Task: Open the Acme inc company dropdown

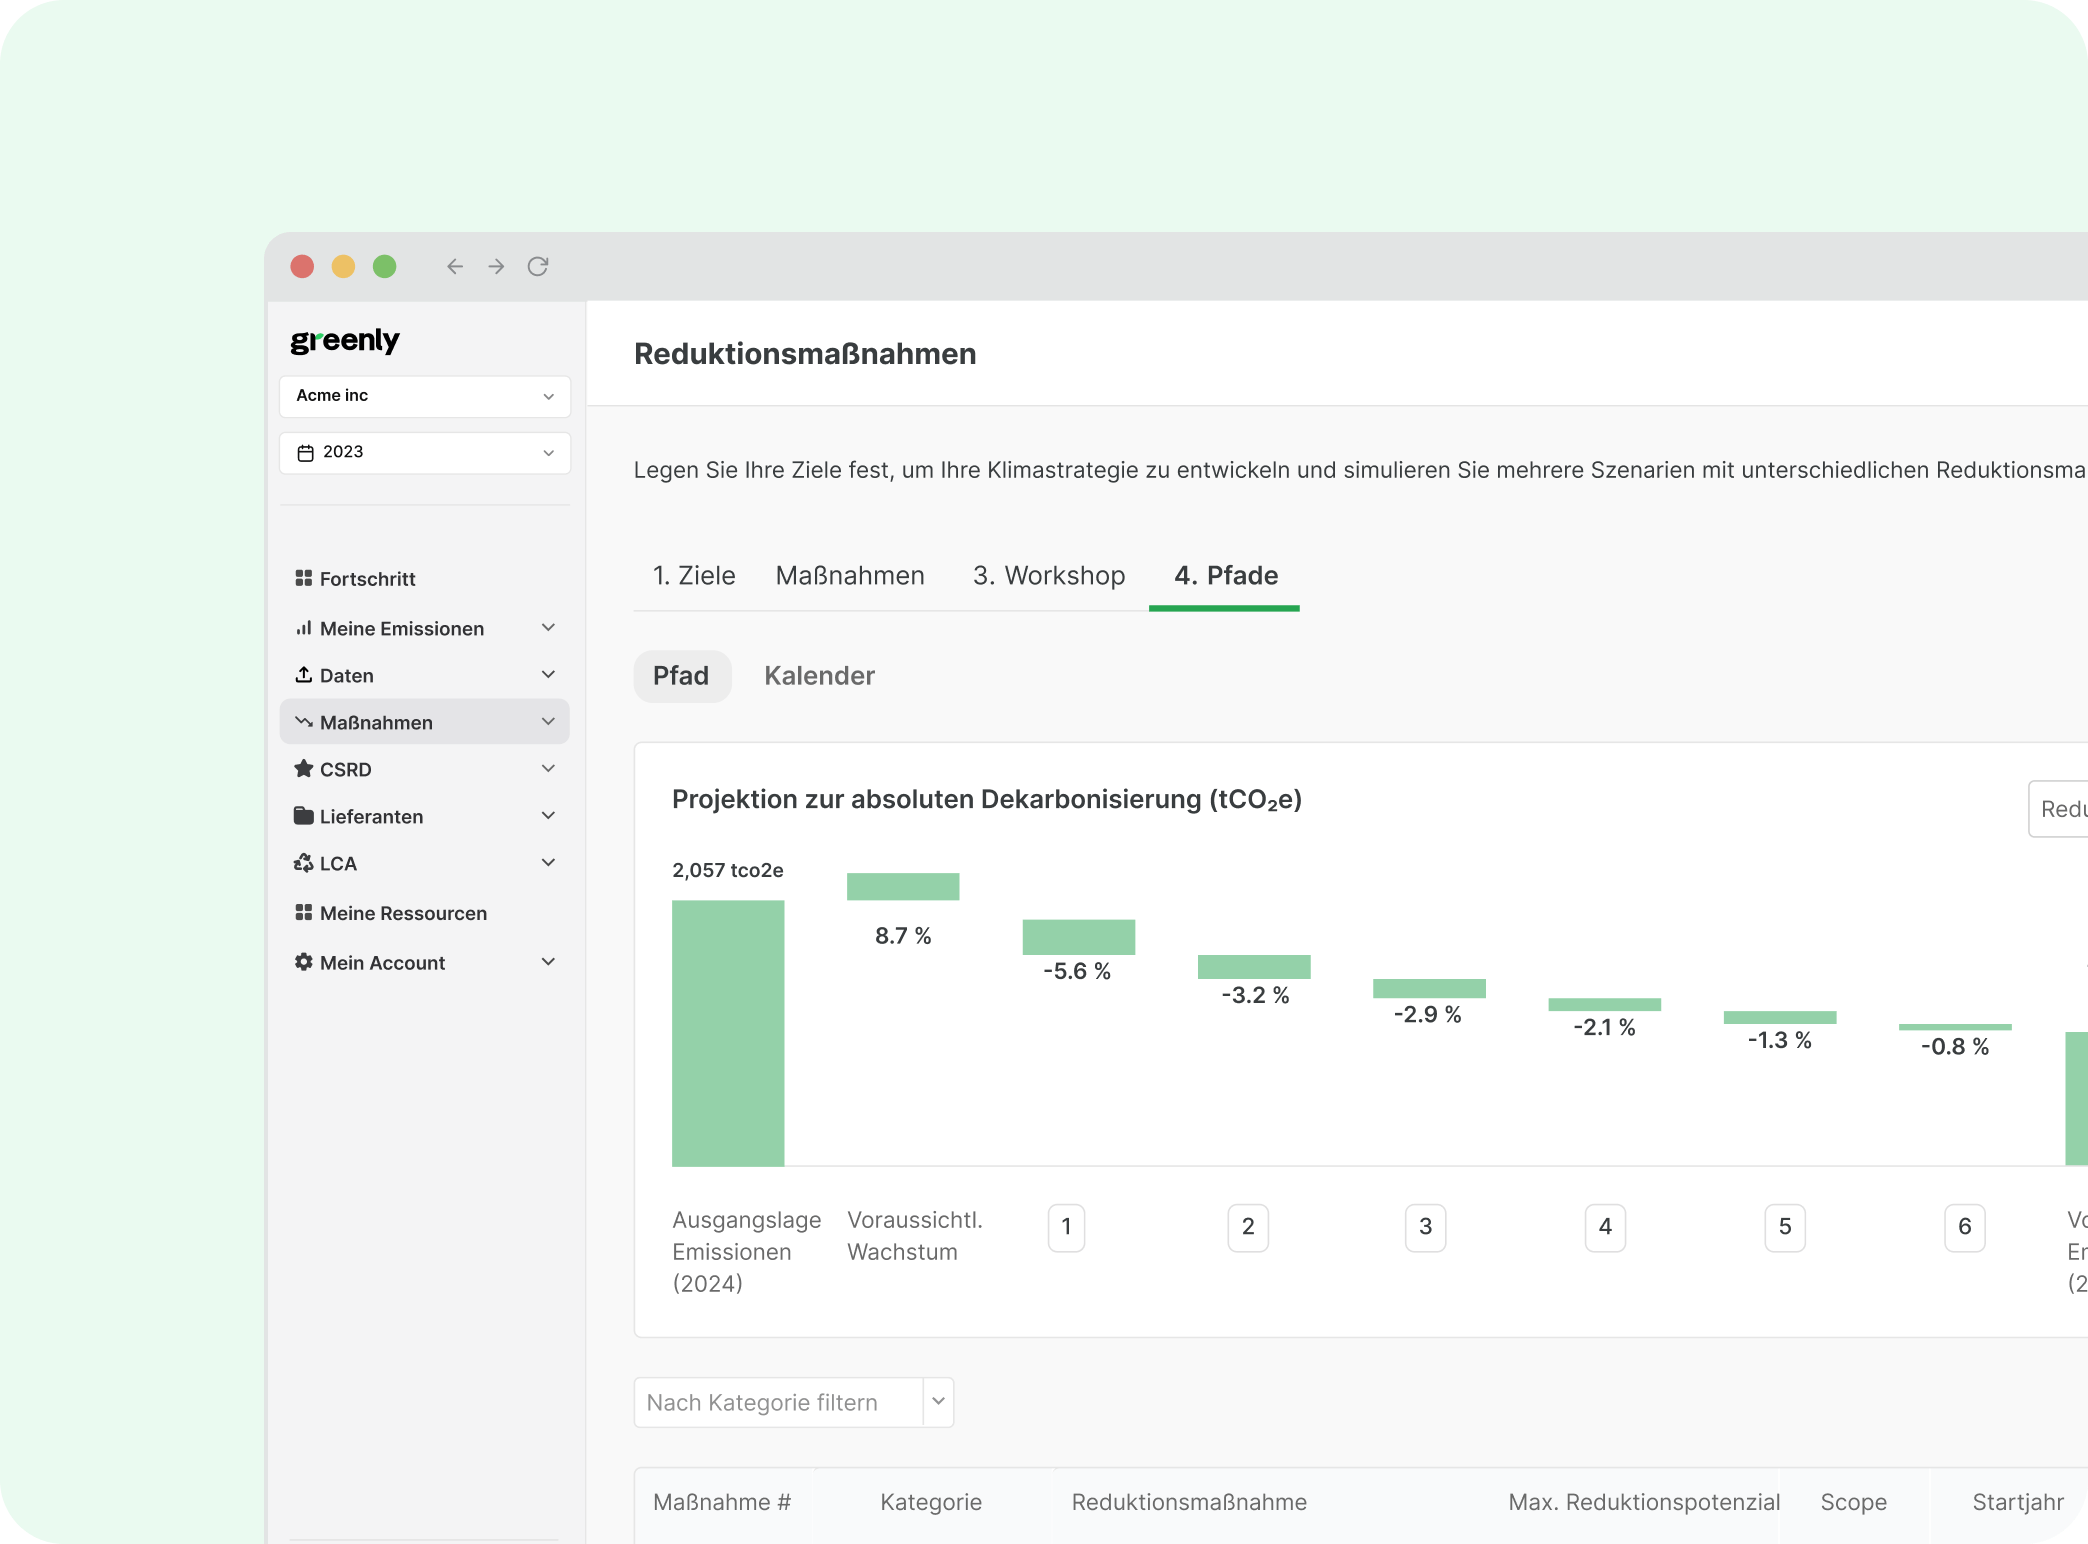Action: (x=425, y=396)
